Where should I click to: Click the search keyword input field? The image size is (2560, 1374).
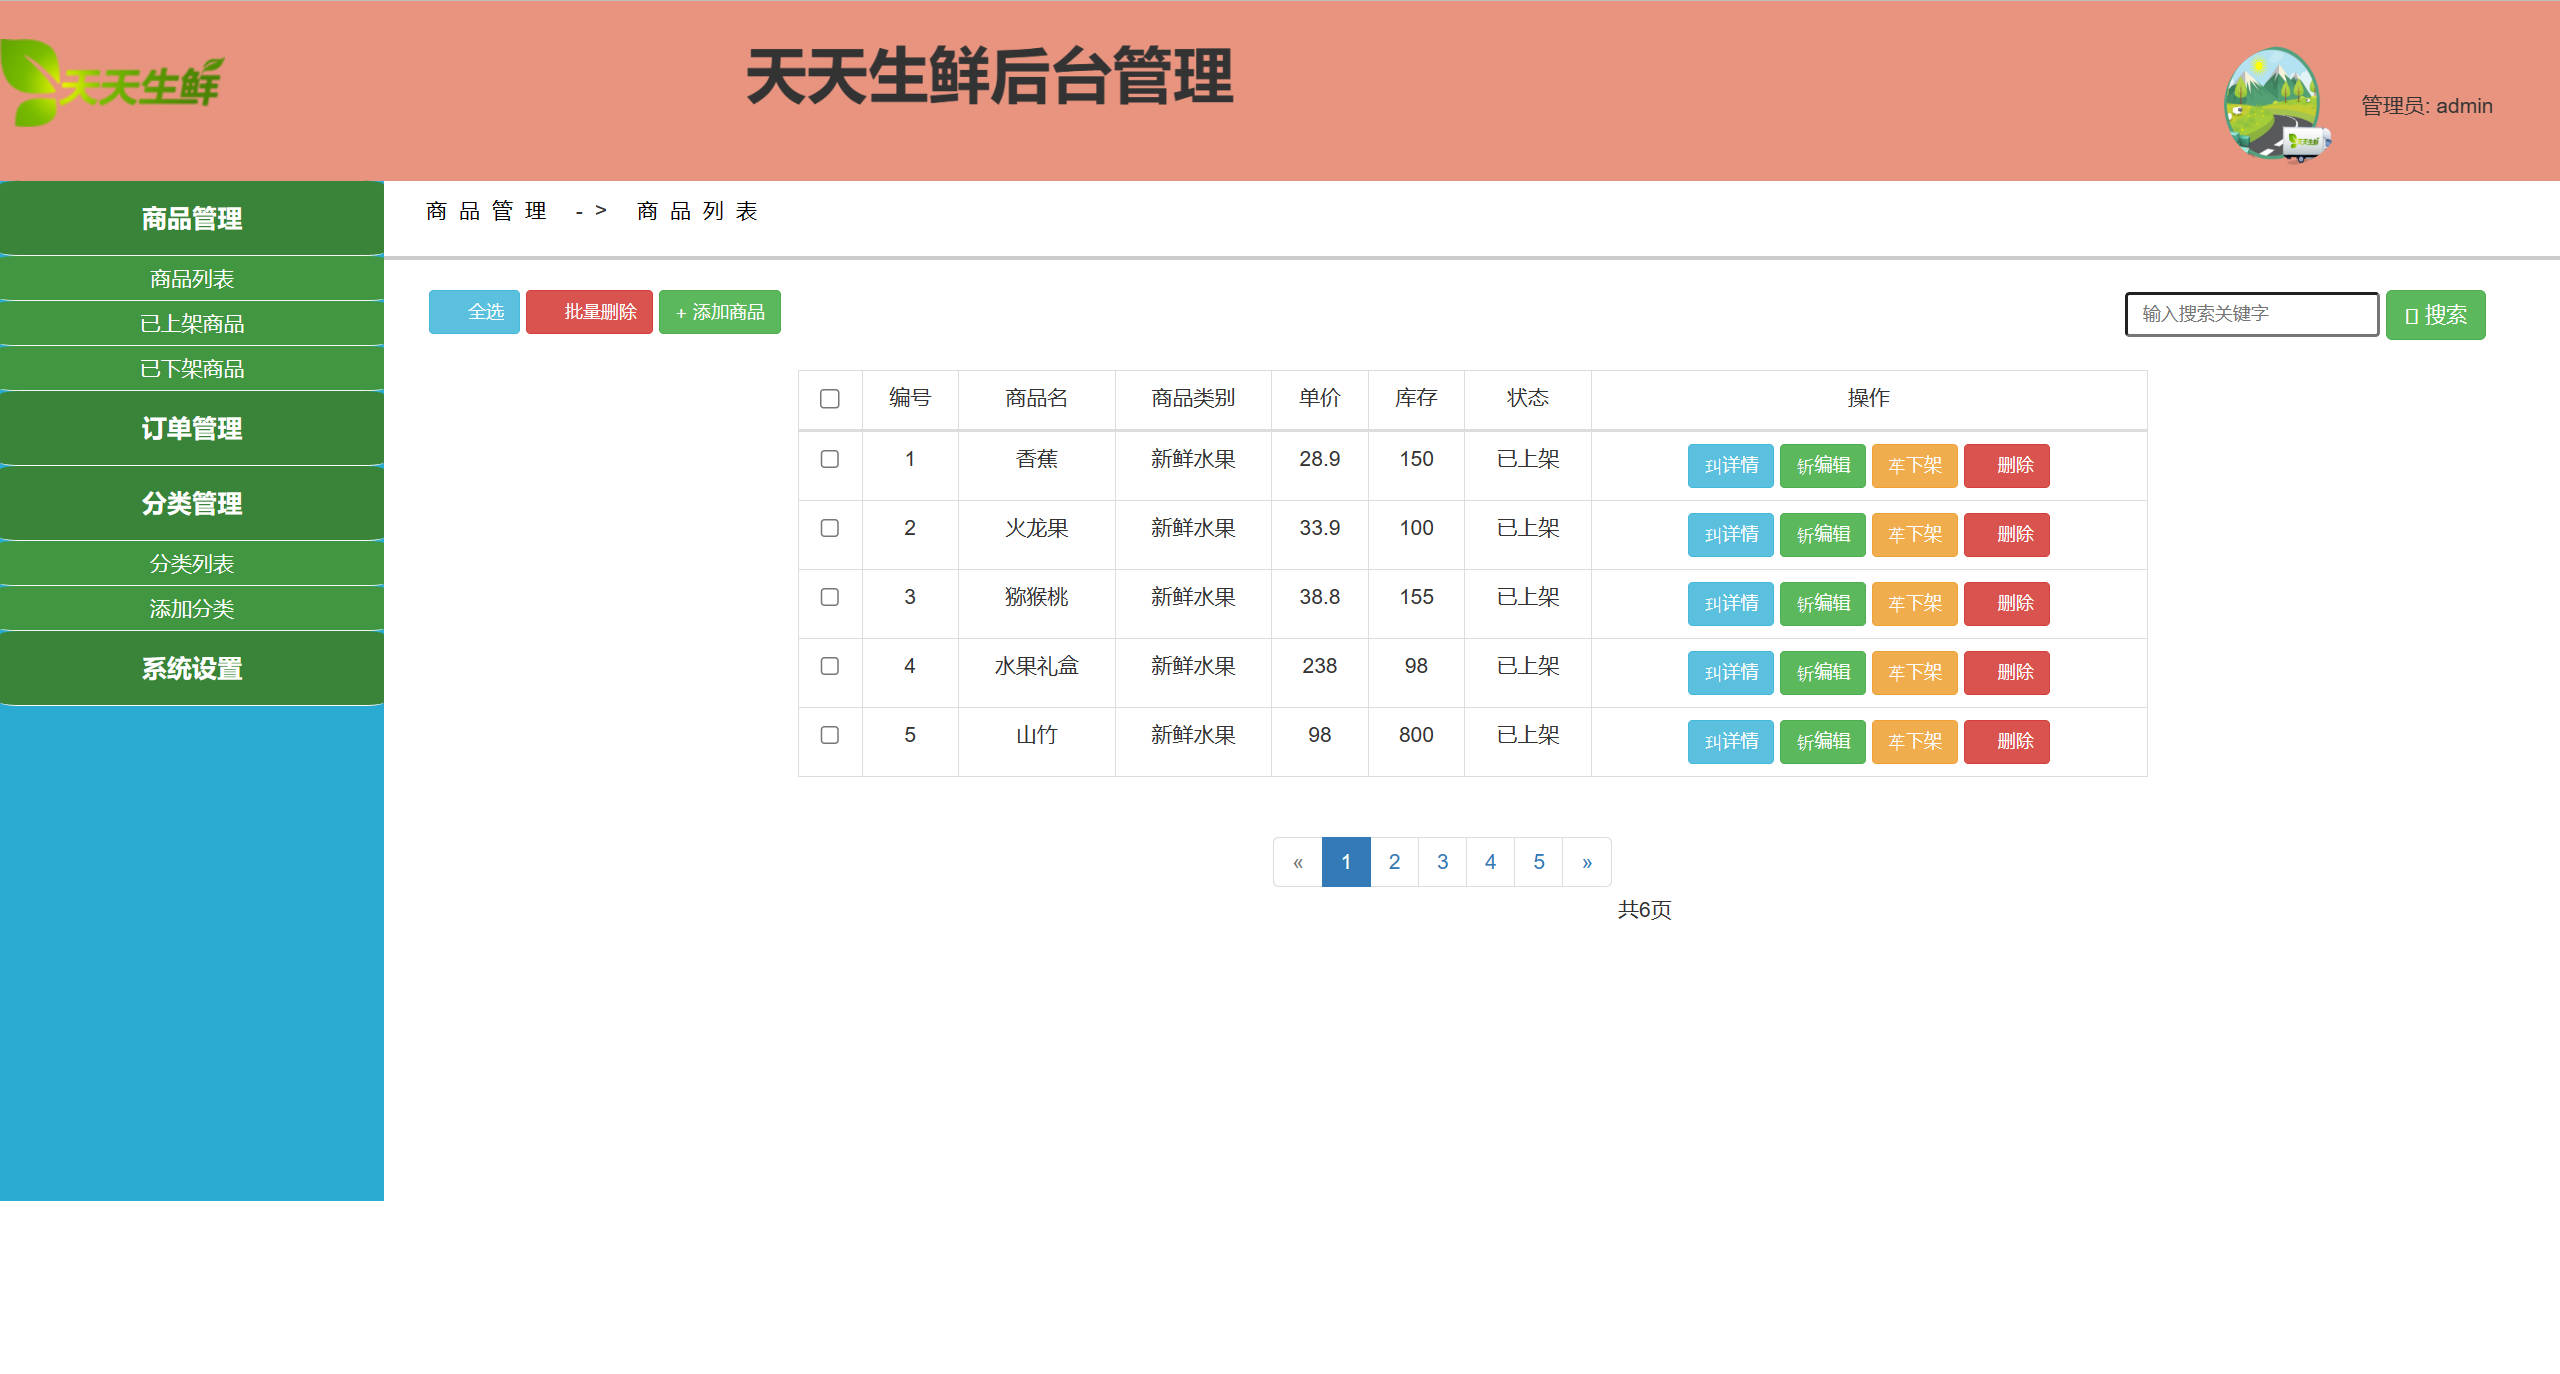[2250, 313]
